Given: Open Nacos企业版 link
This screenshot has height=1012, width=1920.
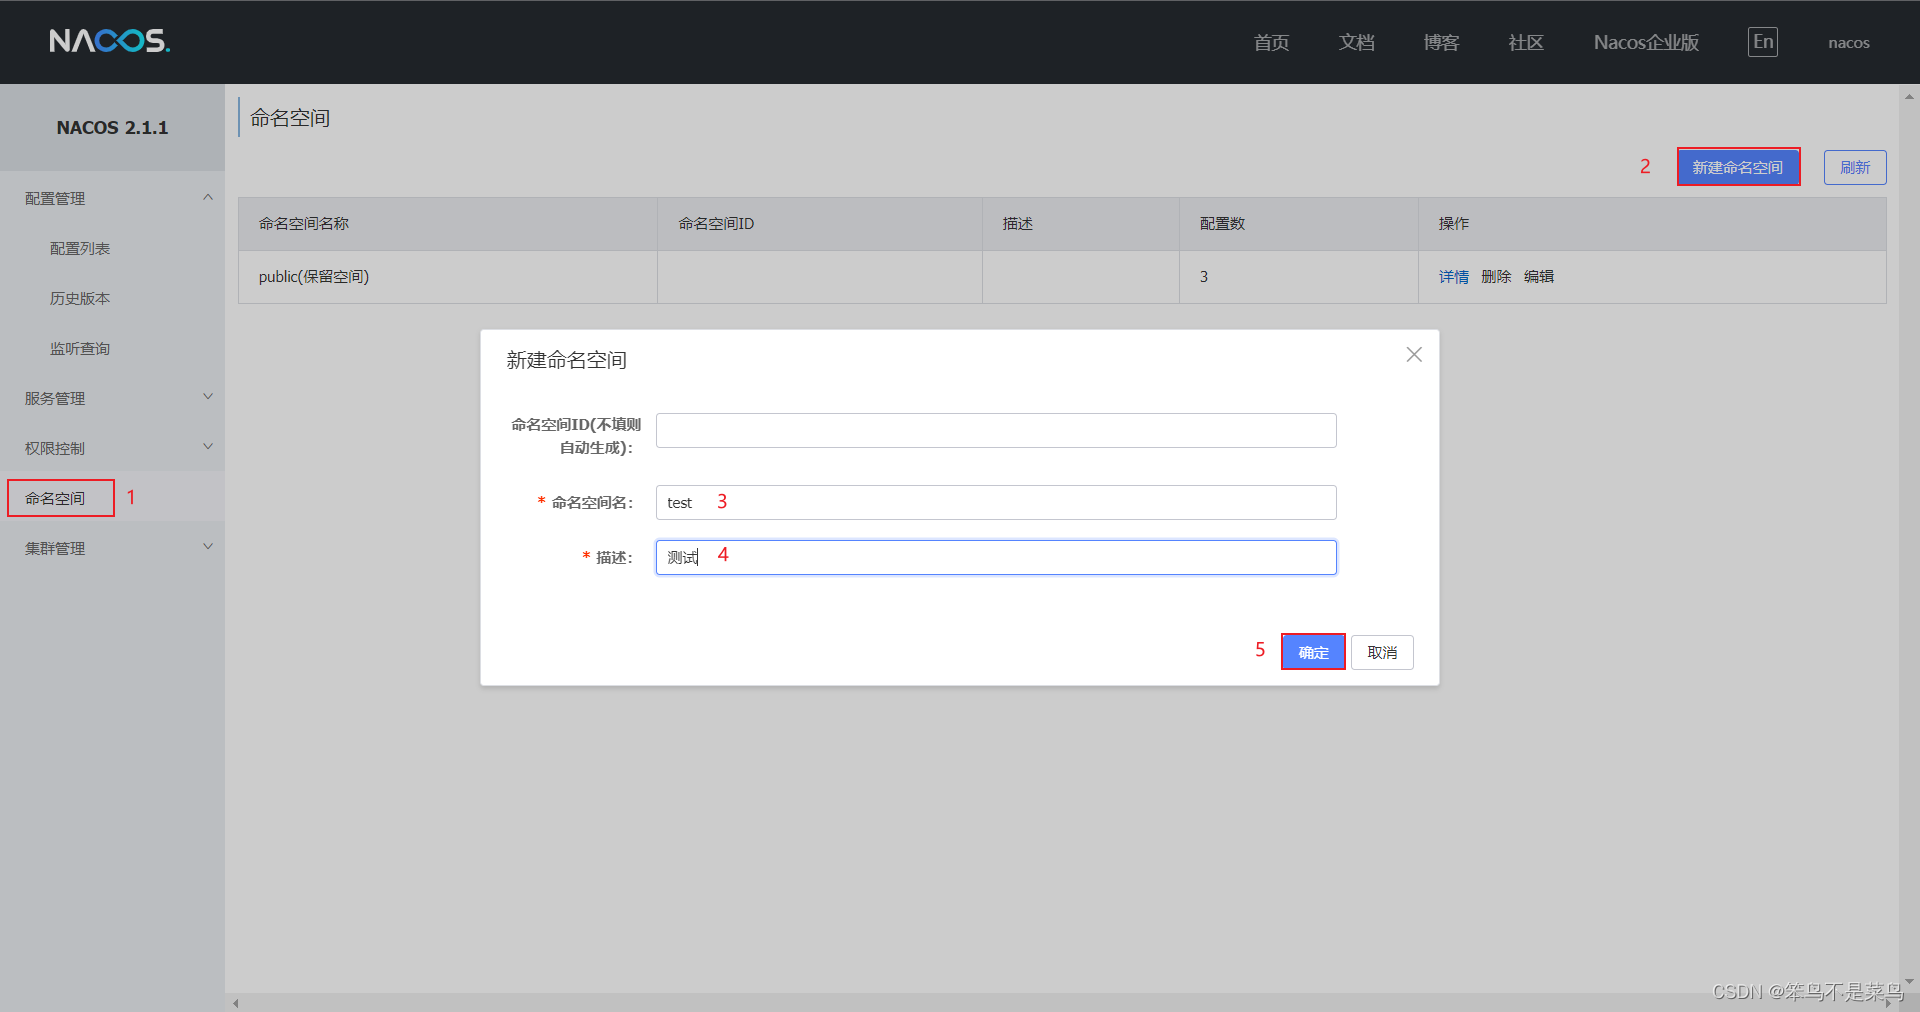Looking at the screenshot, I should (1646, 42).
